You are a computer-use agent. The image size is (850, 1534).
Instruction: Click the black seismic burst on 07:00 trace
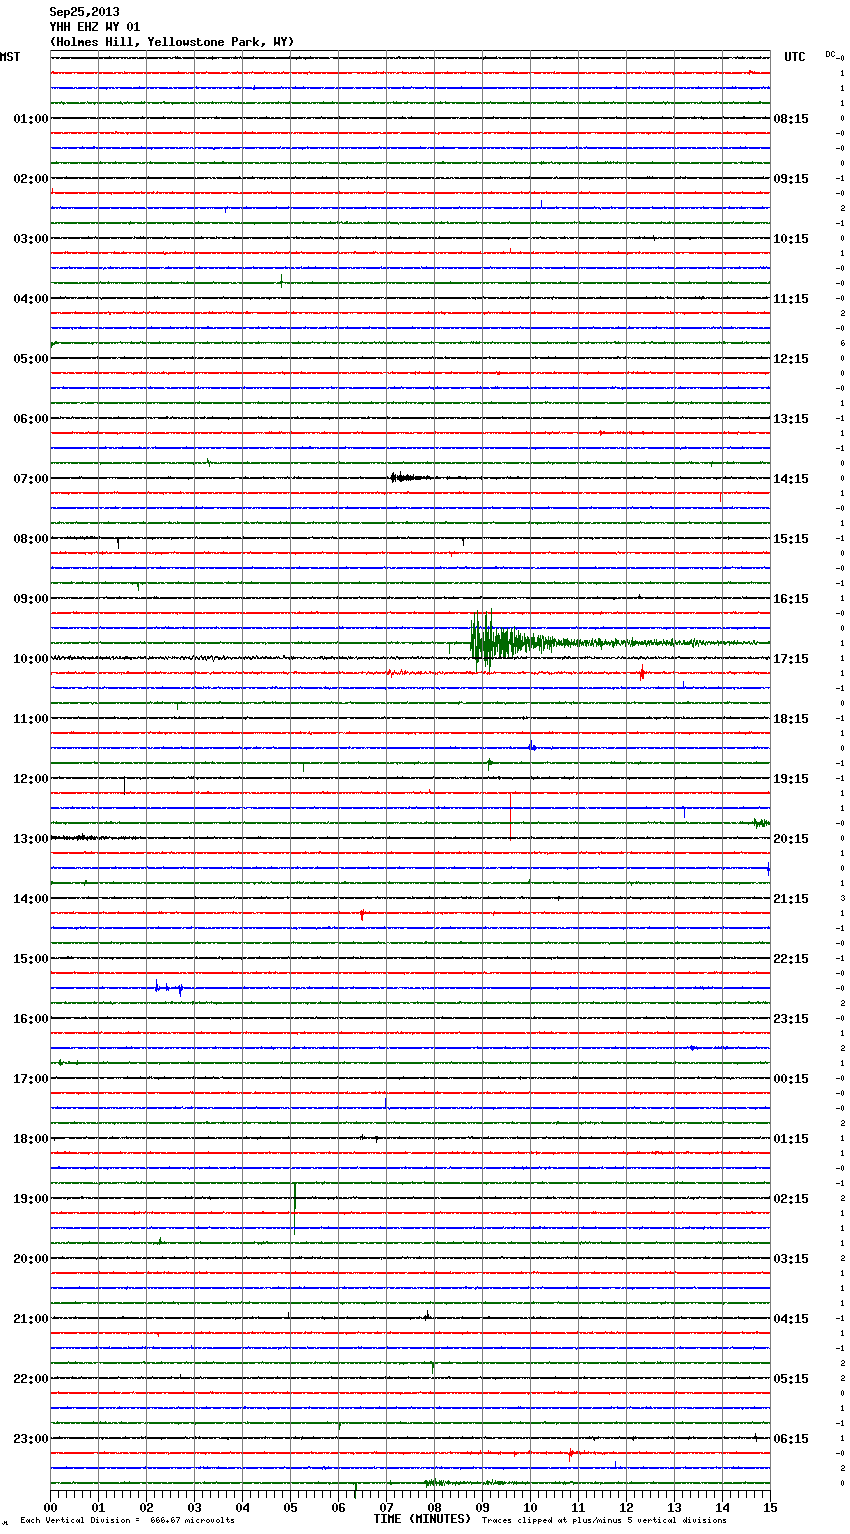408,478
